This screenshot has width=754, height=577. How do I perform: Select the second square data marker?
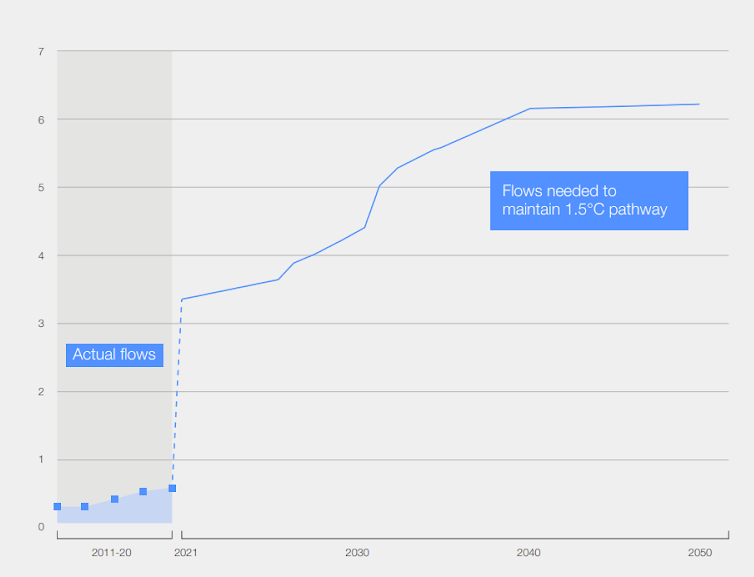tap(85, 506)
